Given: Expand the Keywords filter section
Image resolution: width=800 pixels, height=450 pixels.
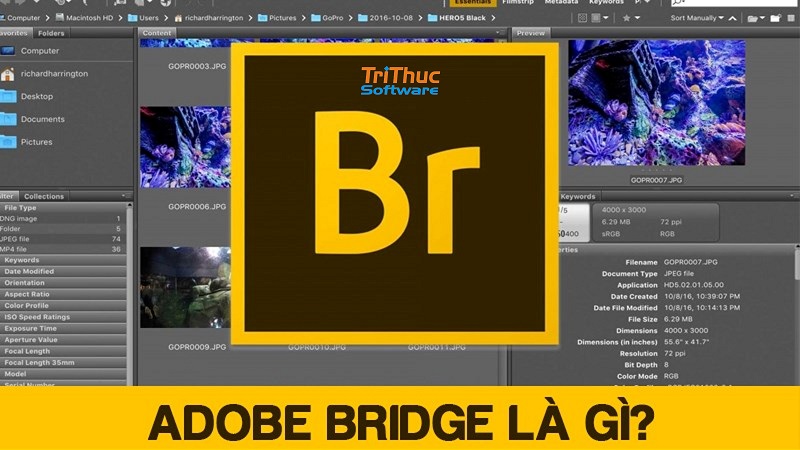Looking at the screenshot, I should click(62, 260).
